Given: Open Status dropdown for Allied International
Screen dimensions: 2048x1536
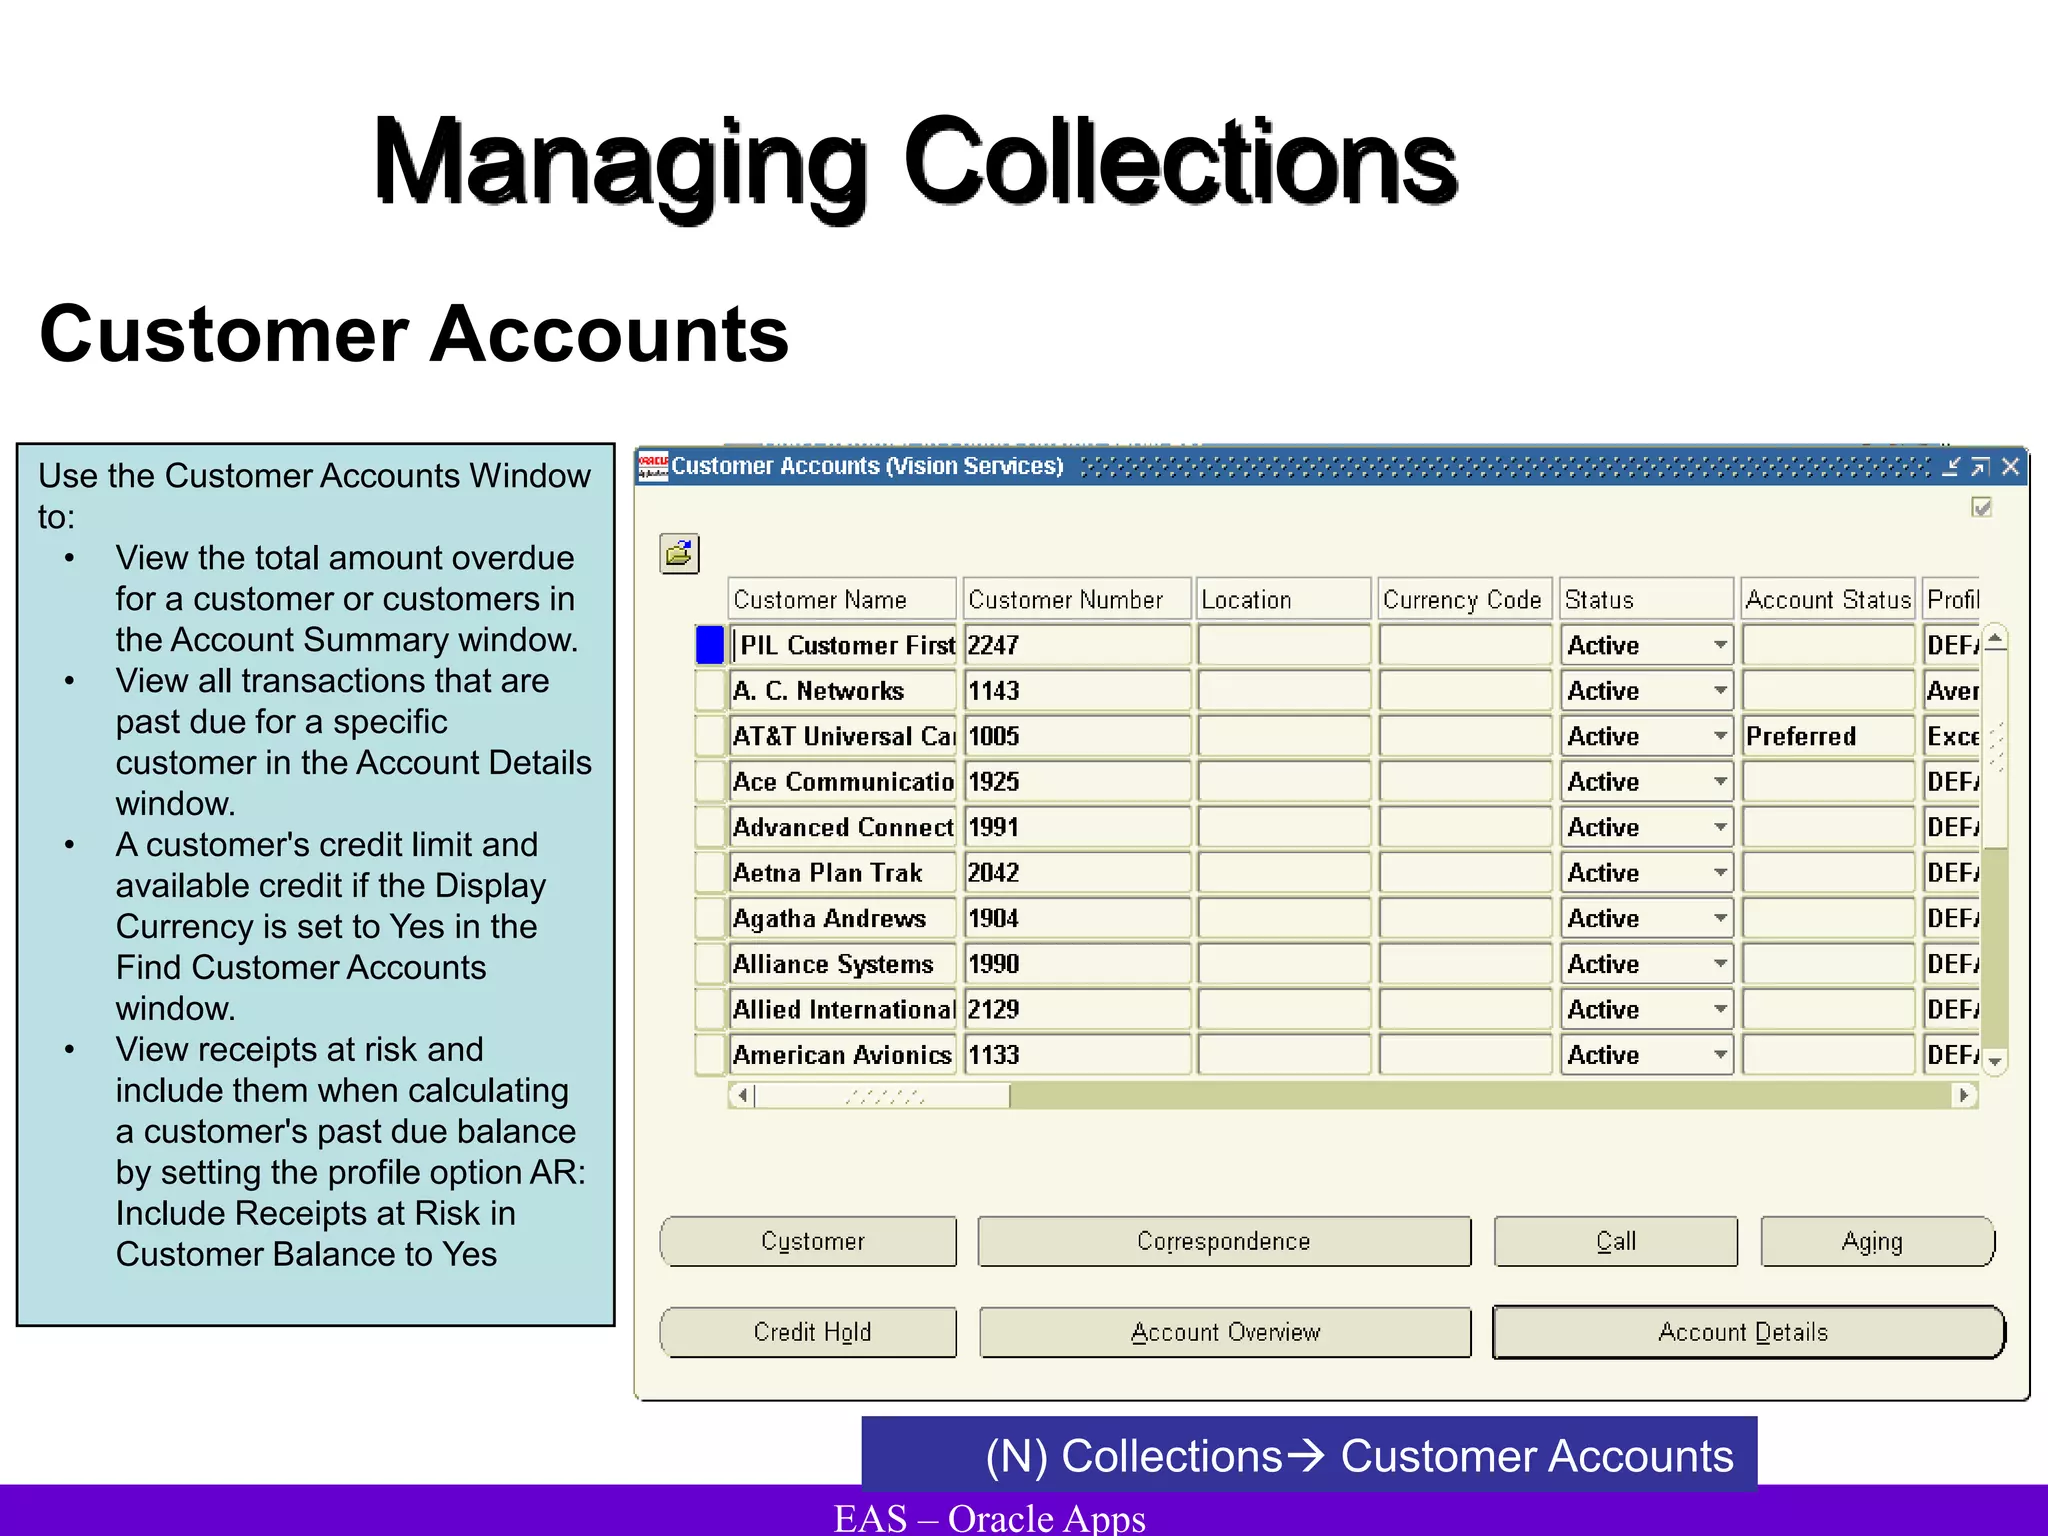Looking at the screenshot, I should [1720, 1009].
